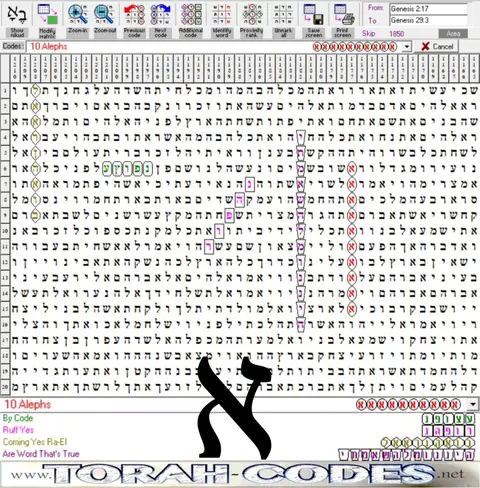Click the circled Alephs beside Codes field
The height and width of the screenshot is (488, 480).
[355, 47]
